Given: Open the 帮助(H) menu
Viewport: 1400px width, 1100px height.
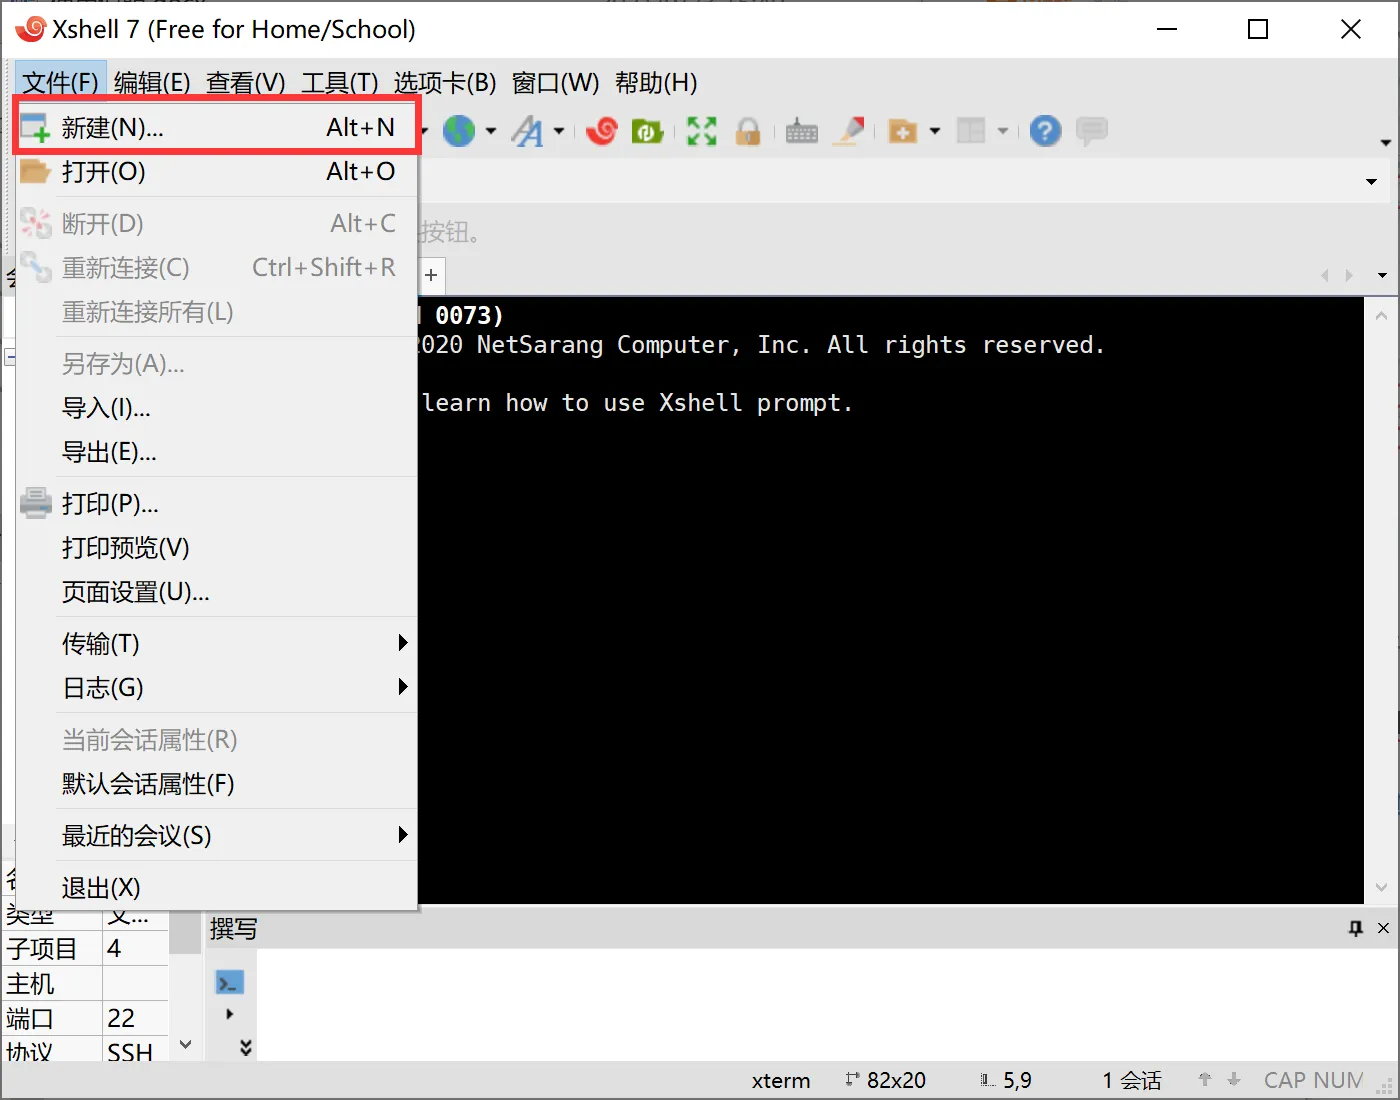Looking at the screenshot, I should (x=656, y=82).
